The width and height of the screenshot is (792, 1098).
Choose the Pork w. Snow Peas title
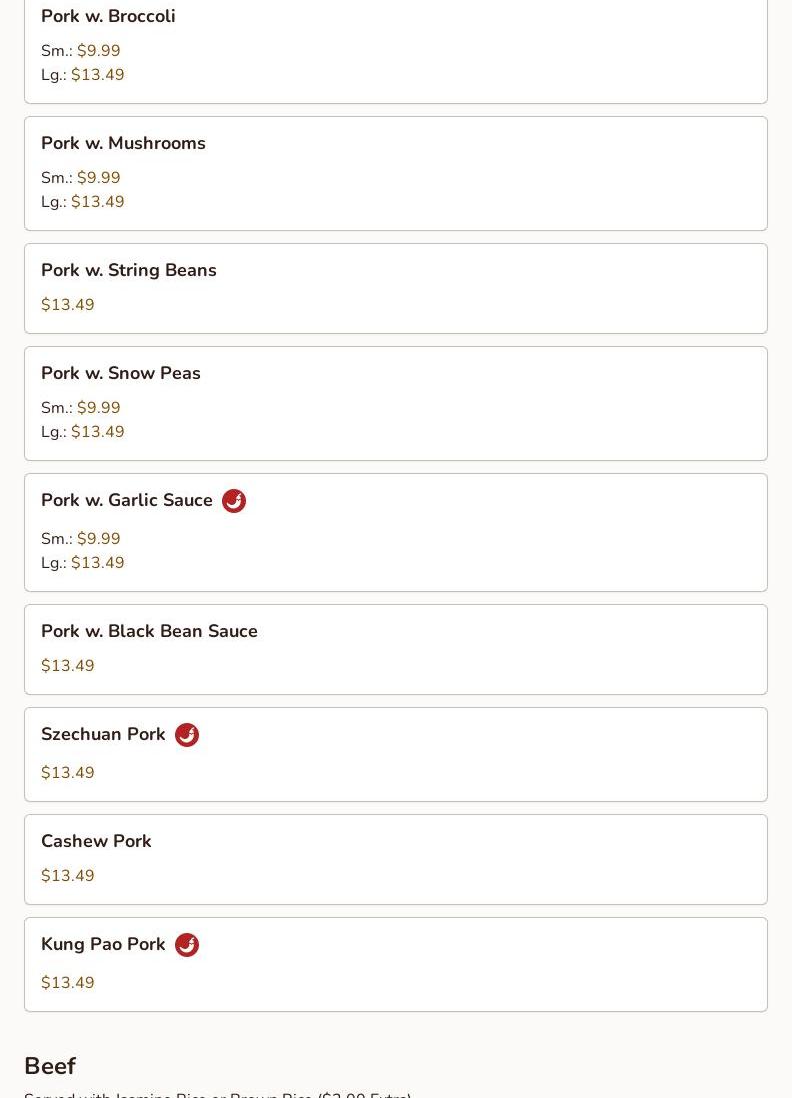pos(121,373)
